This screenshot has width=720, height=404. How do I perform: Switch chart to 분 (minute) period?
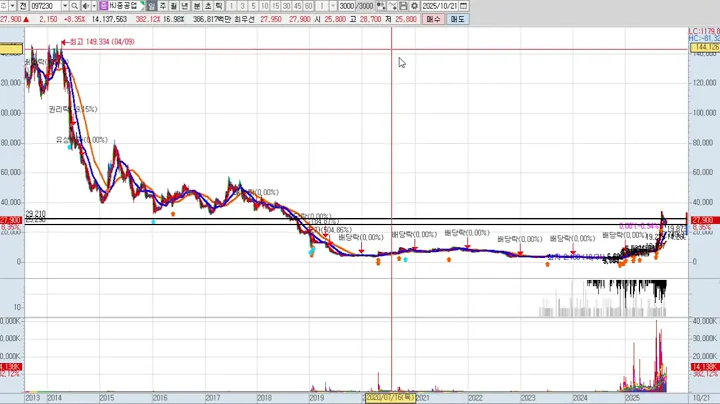pos(197,6)
